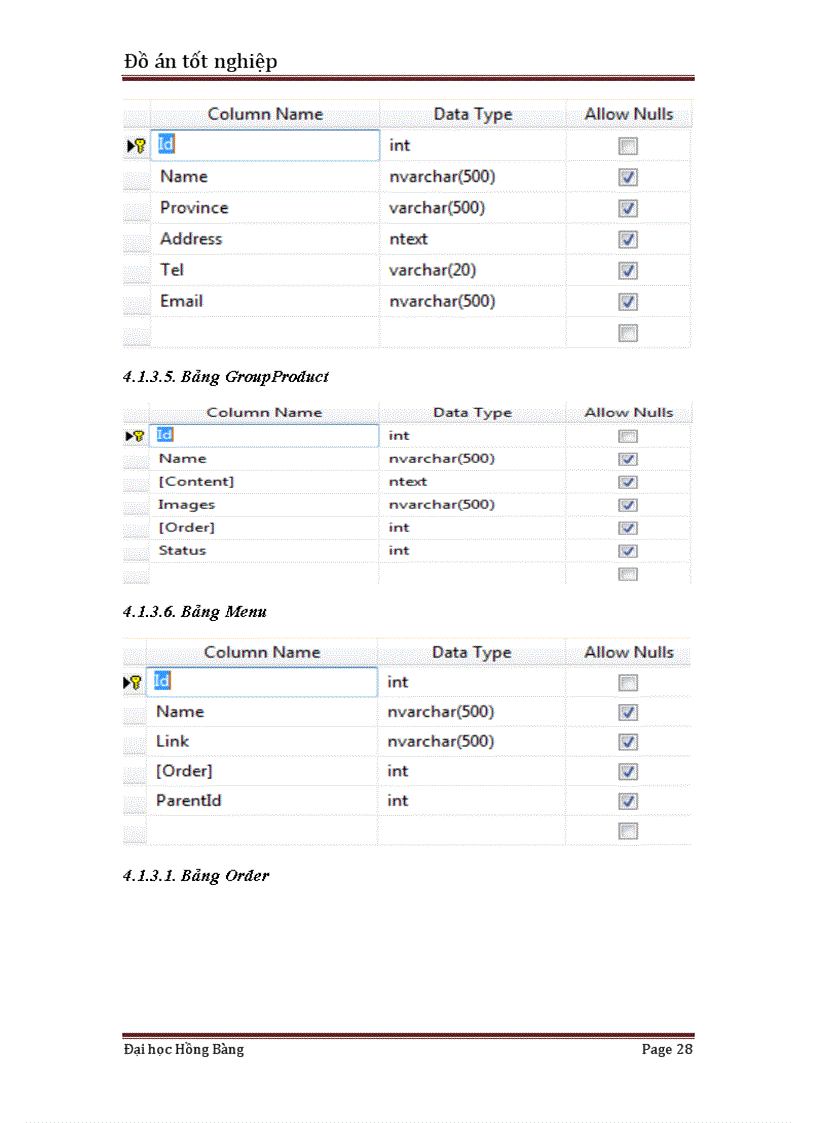Click the row selector for the Province row
The height and width of the screenshot is (1123, 816).
point(137,208)
